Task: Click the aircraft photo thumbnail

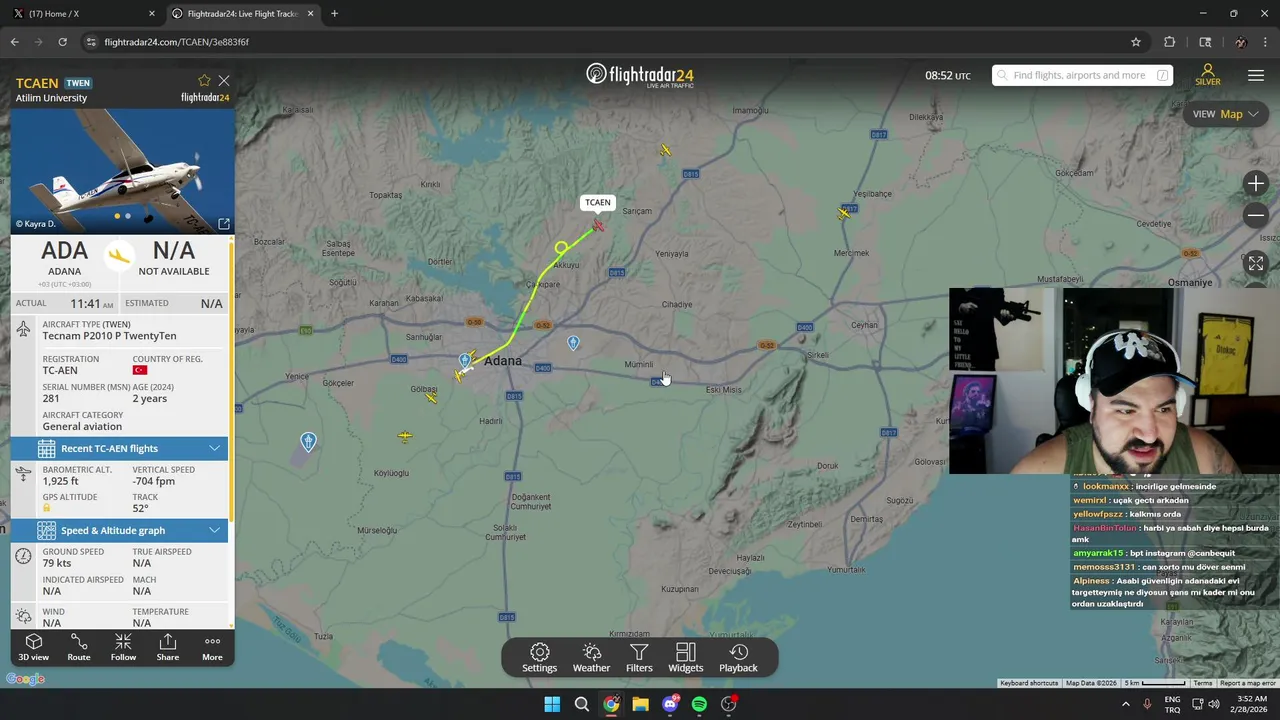Action: tap(122, 170)
